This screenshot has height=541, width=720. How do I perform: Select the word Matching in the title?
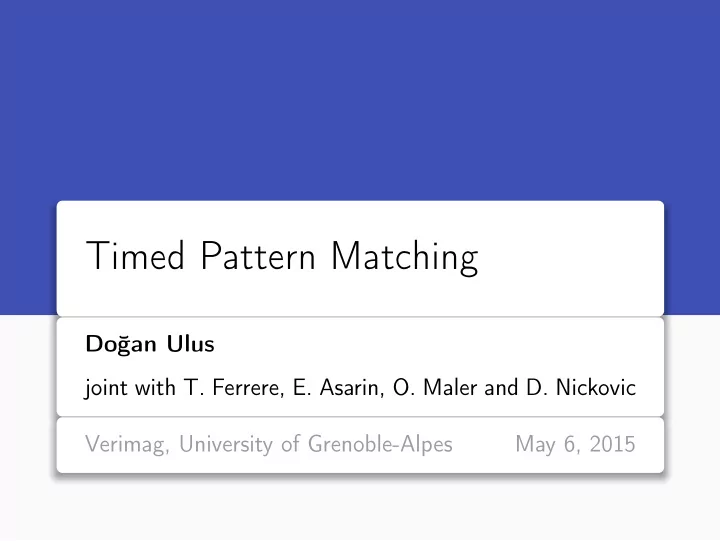click(405, 258)
